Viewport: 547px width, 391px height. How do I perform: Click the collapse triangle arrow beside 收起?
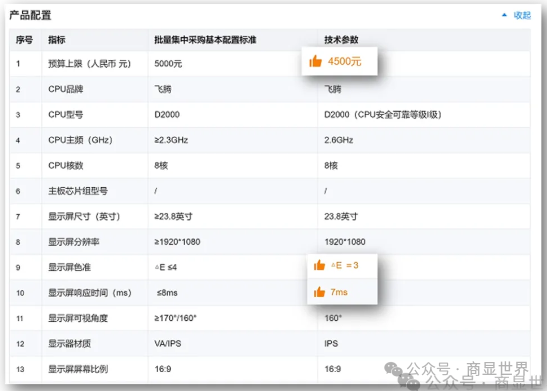coord(504,15)
